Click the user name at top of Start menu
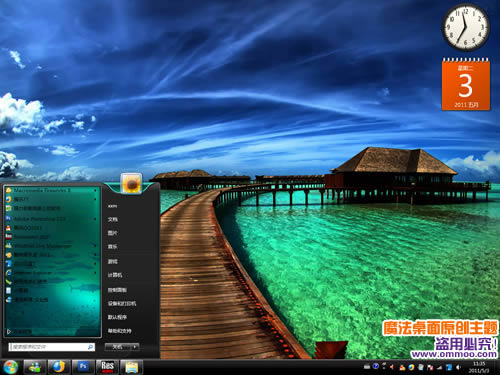500x375 pixels. [112, 206]
